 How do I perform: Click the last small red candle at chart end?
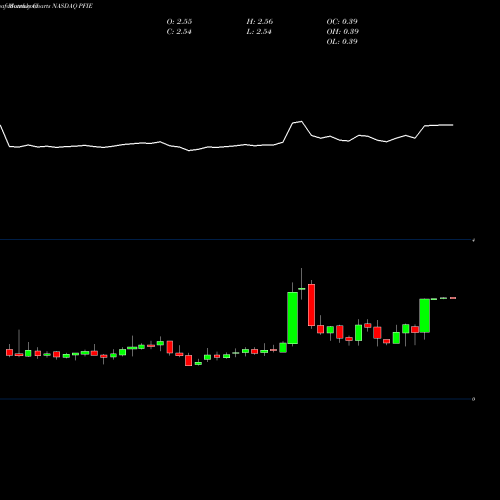pos(453,298)
